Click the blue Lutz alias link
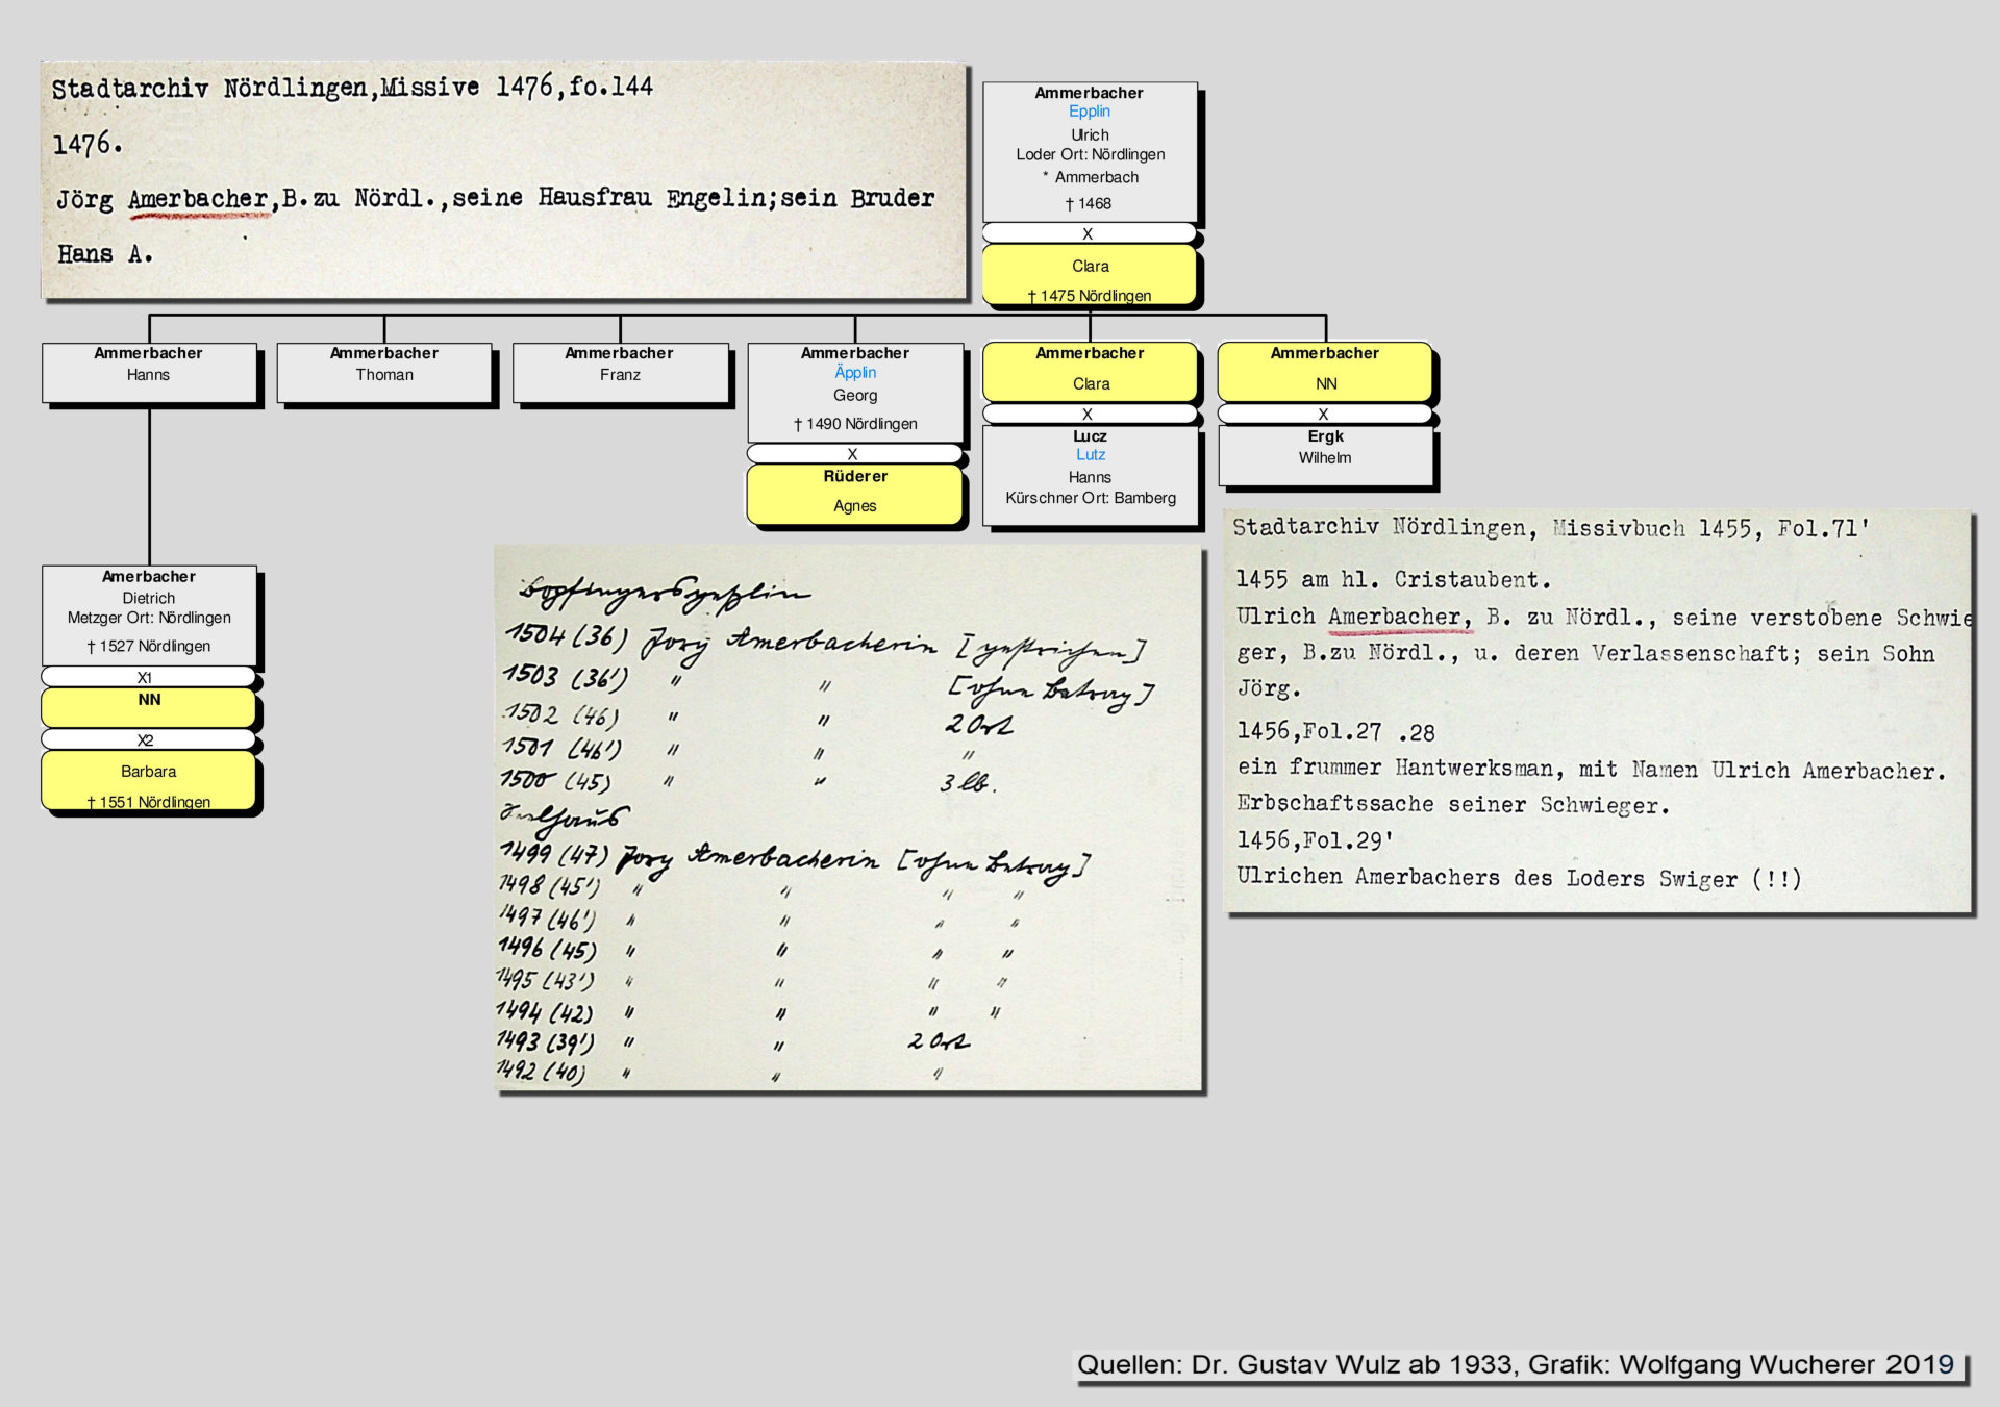 (1090, 455)
